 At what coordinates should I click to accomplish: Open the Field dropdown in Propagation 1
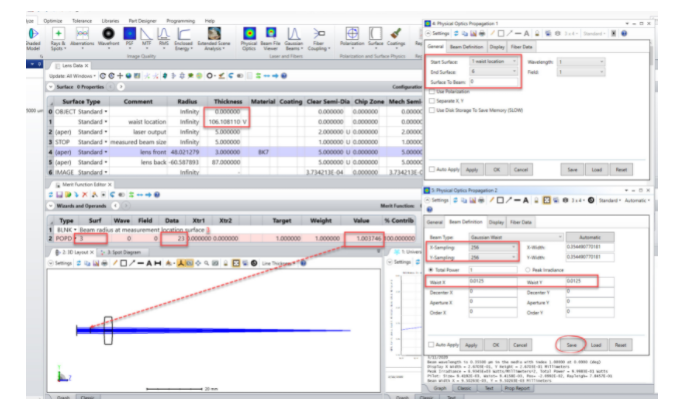581,72
